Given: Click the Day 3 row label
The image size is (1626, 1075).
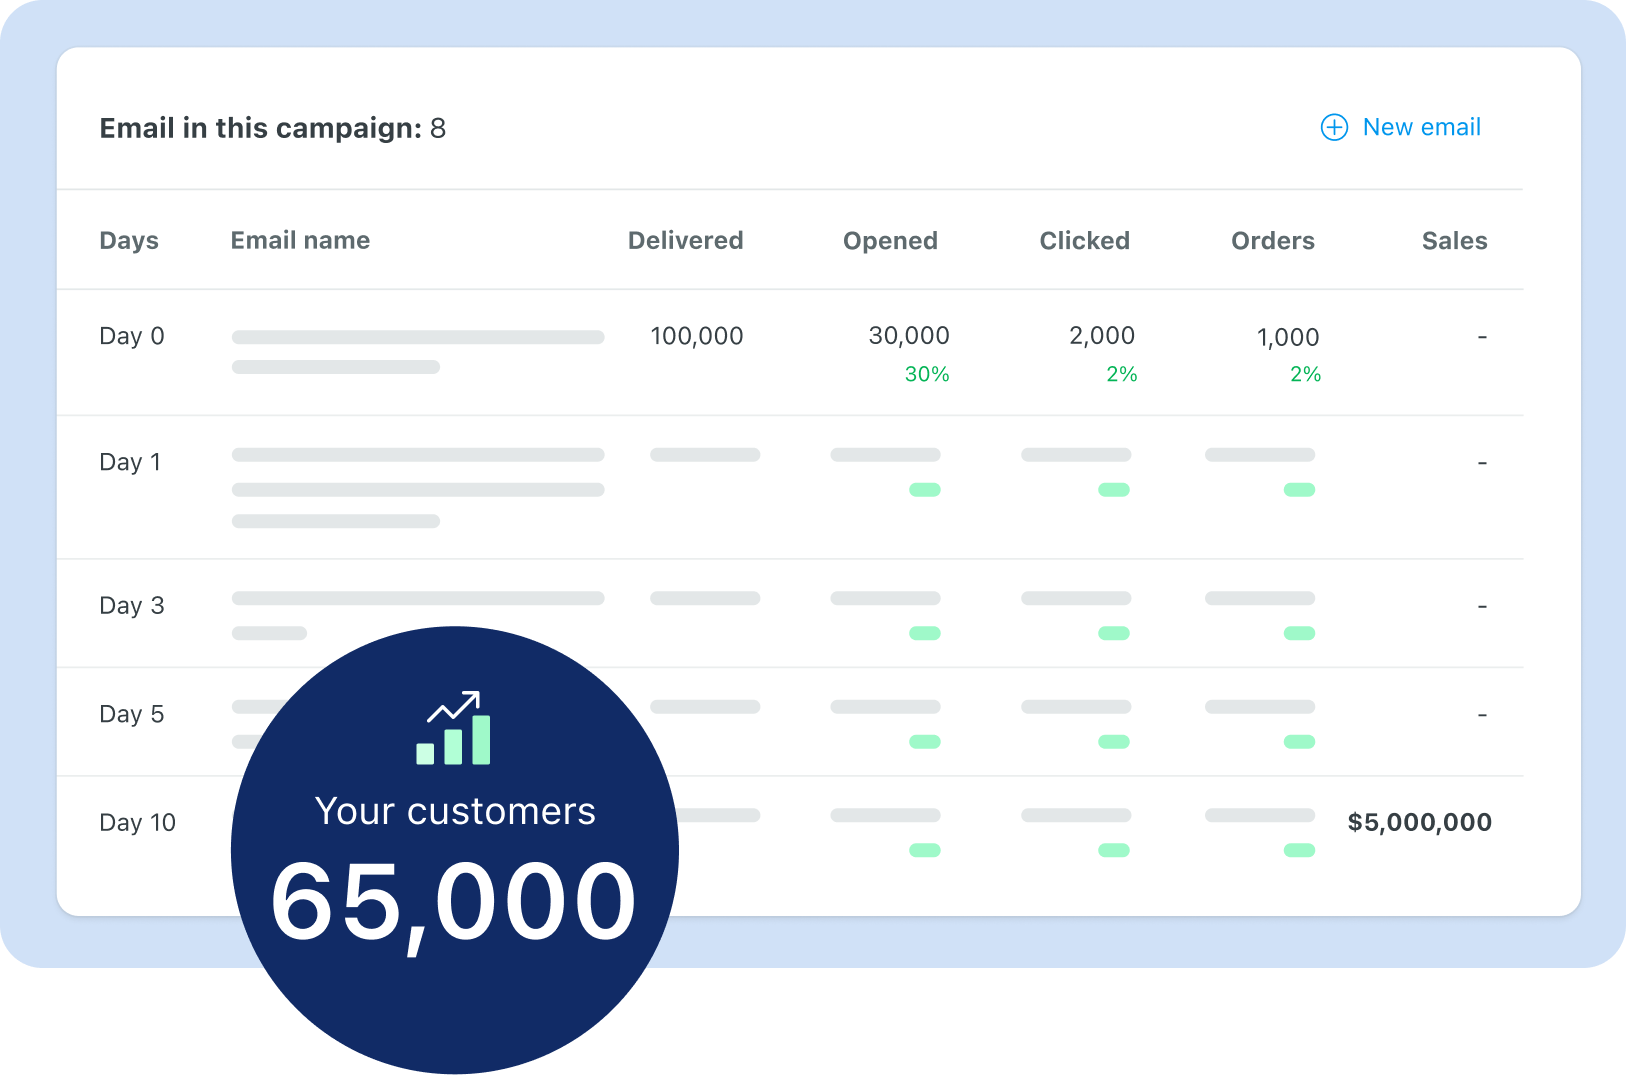Looking at the screenshot, I should pyautogui.click(x=132, y=606).
